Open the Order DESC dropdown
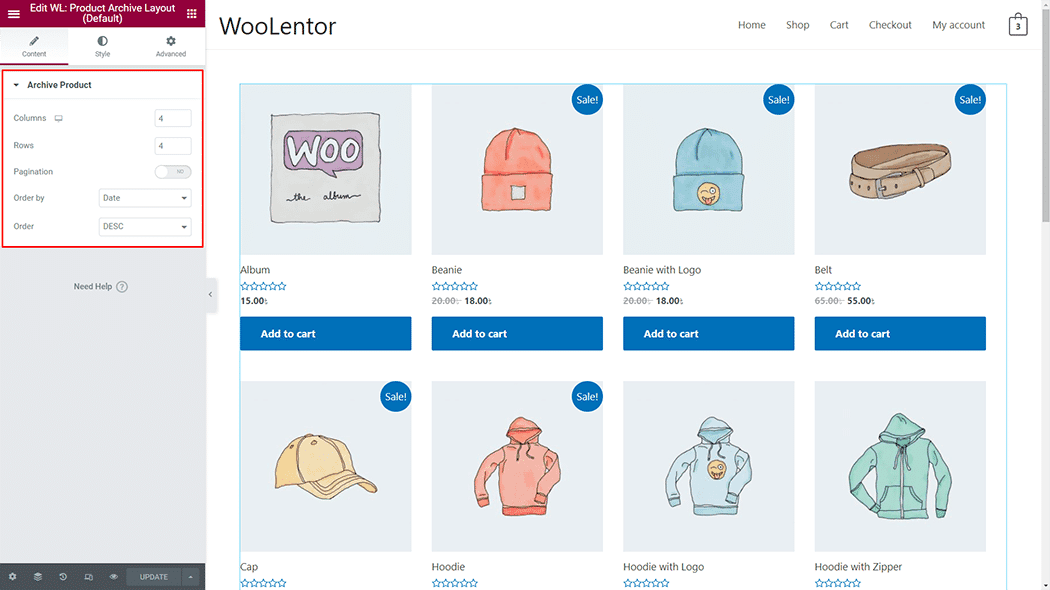 coord(145,226)
